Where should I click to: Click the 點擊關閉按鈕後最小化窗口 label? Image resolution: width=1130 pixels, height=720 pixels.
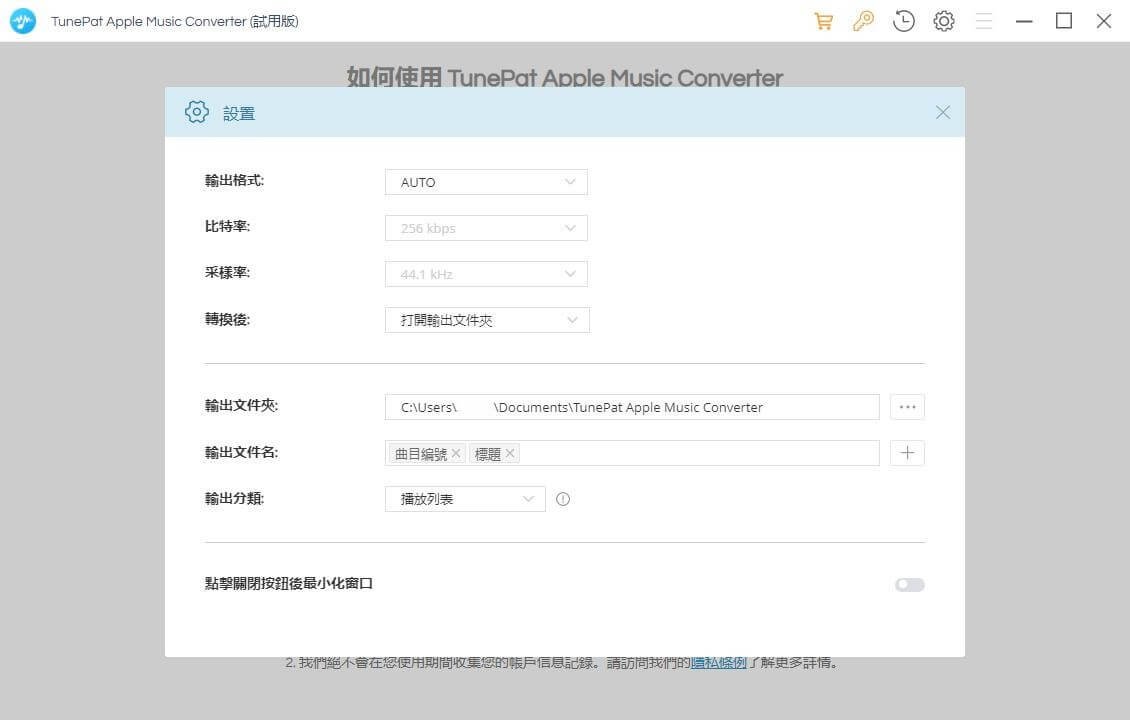[x=288, y=583]
